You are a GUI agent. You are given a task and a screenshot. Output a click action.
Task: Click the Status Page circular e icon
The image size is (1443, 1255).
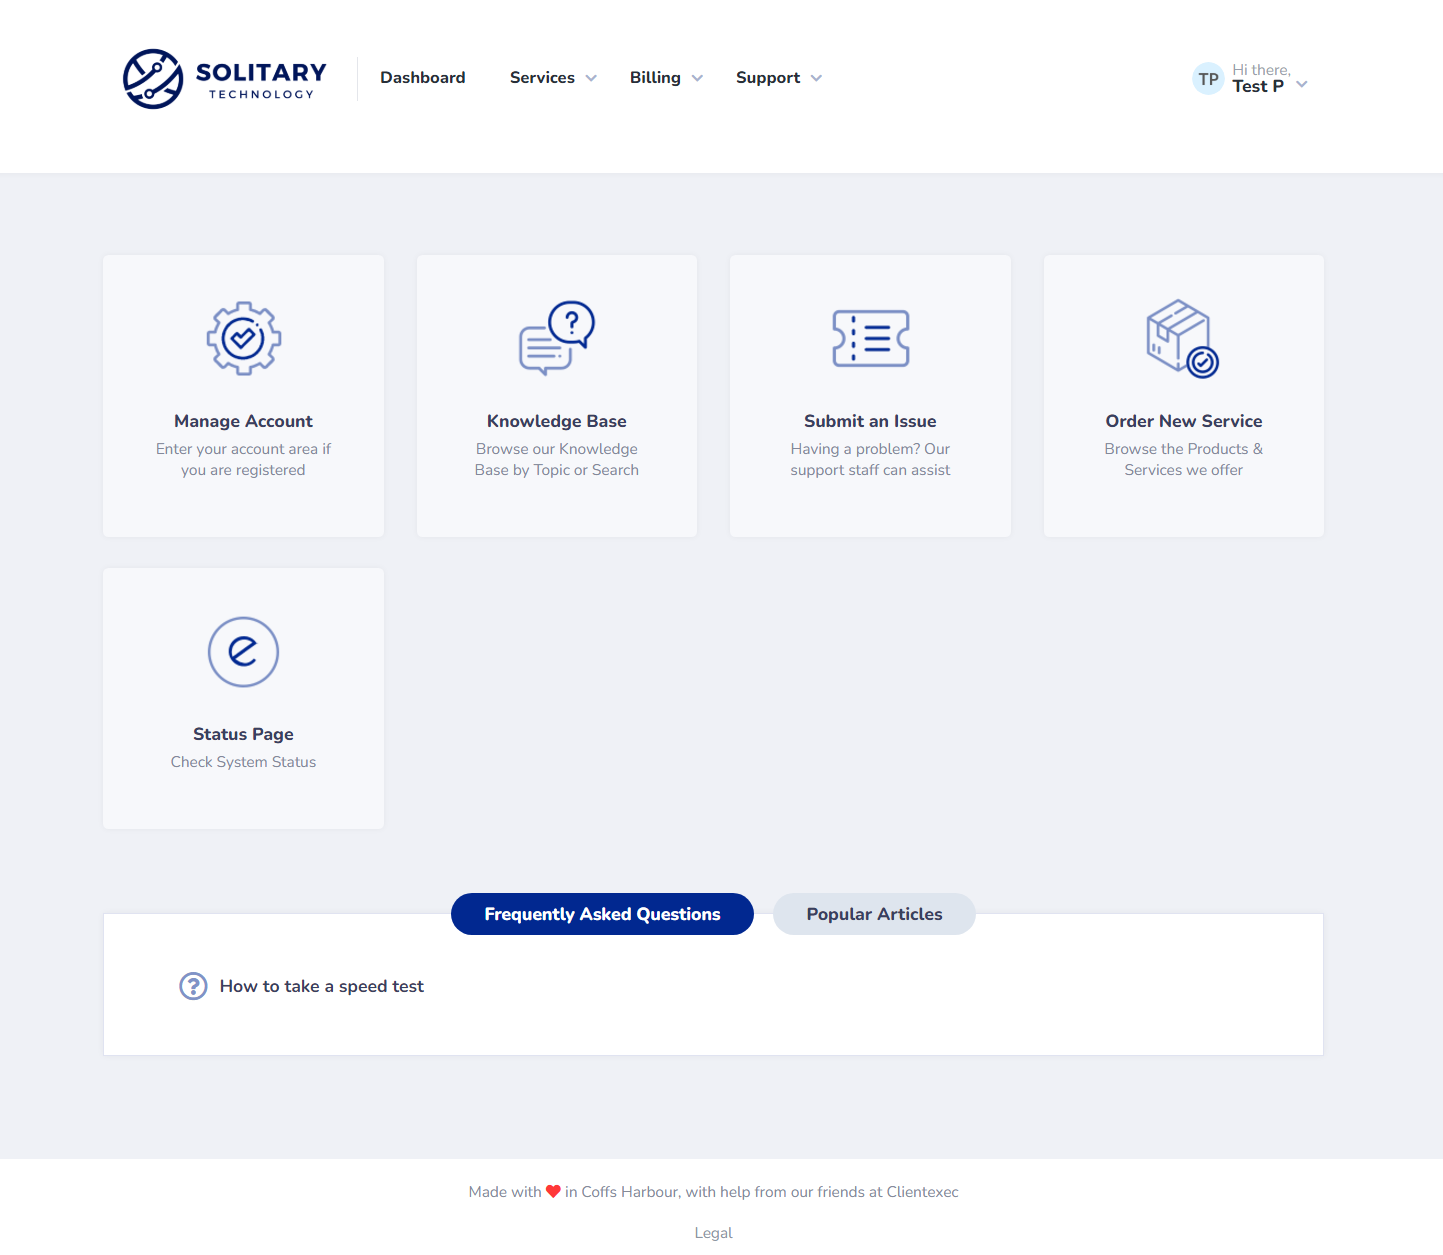243,652
